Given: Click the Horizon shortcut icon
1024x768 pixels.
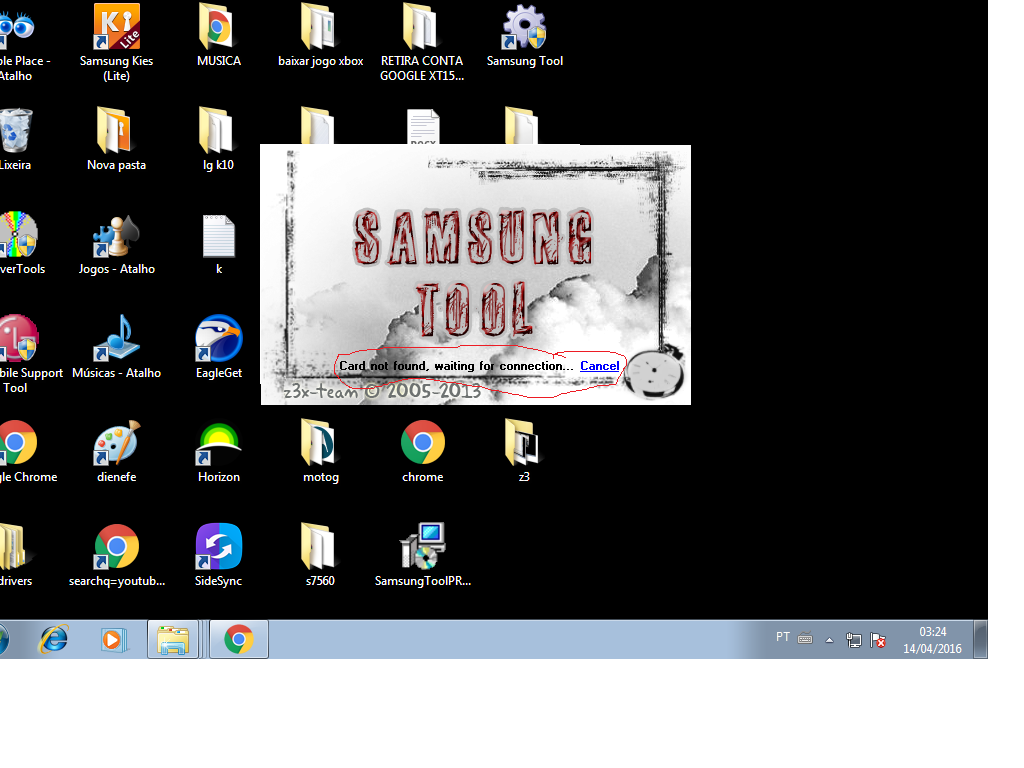Looking at the screenshot, I should [x=218, y=443].
